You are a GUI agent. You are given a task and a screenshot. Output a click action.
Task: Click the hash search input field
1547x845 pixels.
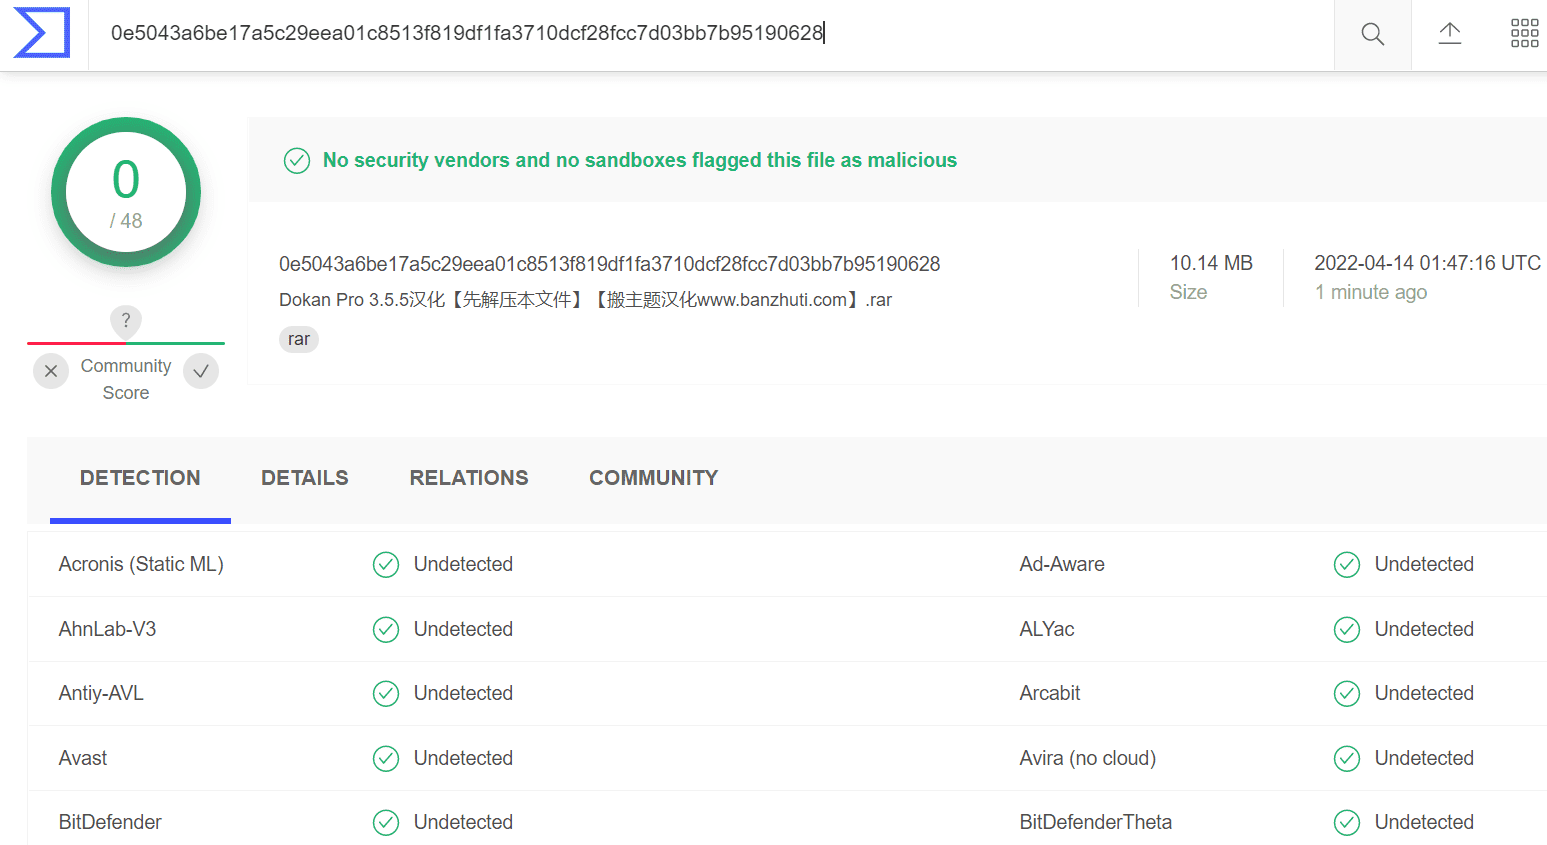click(x=710, y=33)
